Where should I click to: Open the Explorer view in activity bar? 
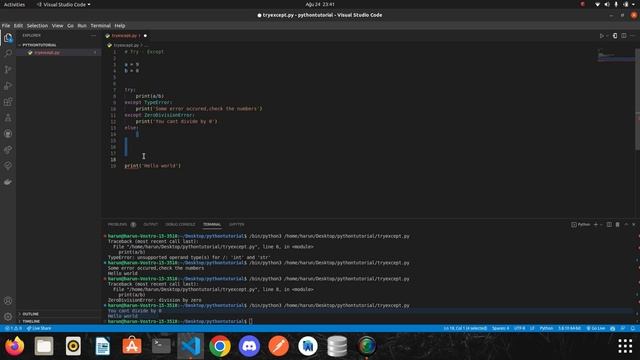[x=8, y=38]
